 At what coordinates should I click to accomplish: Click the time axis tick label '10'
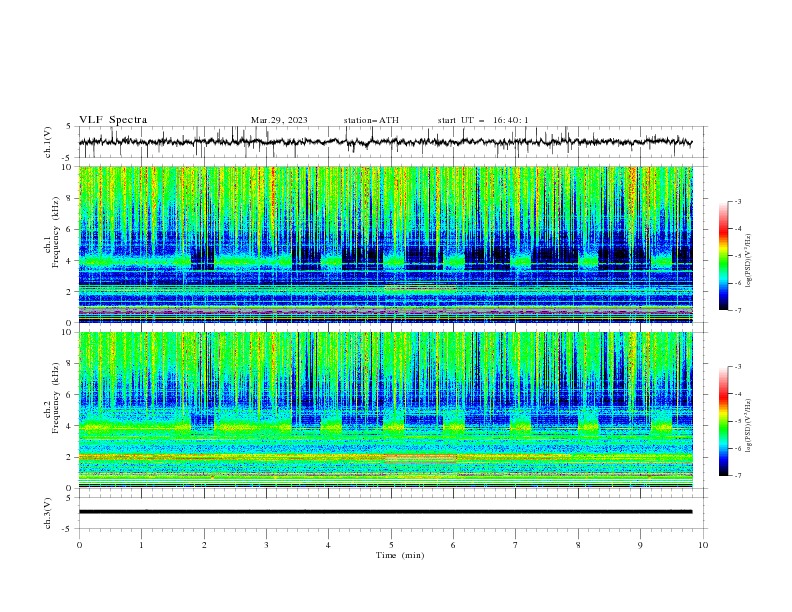tap(703, 545)
